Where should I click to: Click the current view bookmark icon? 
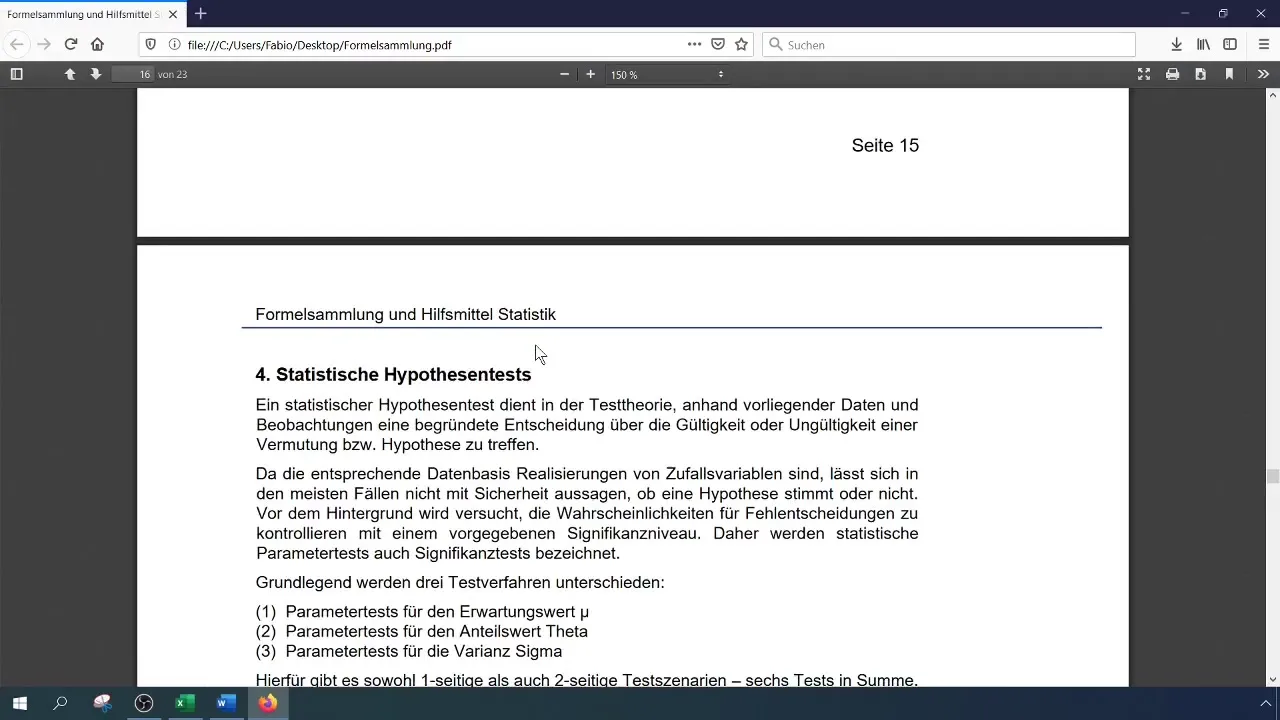pyautogui.click(x=1229, y=74)
